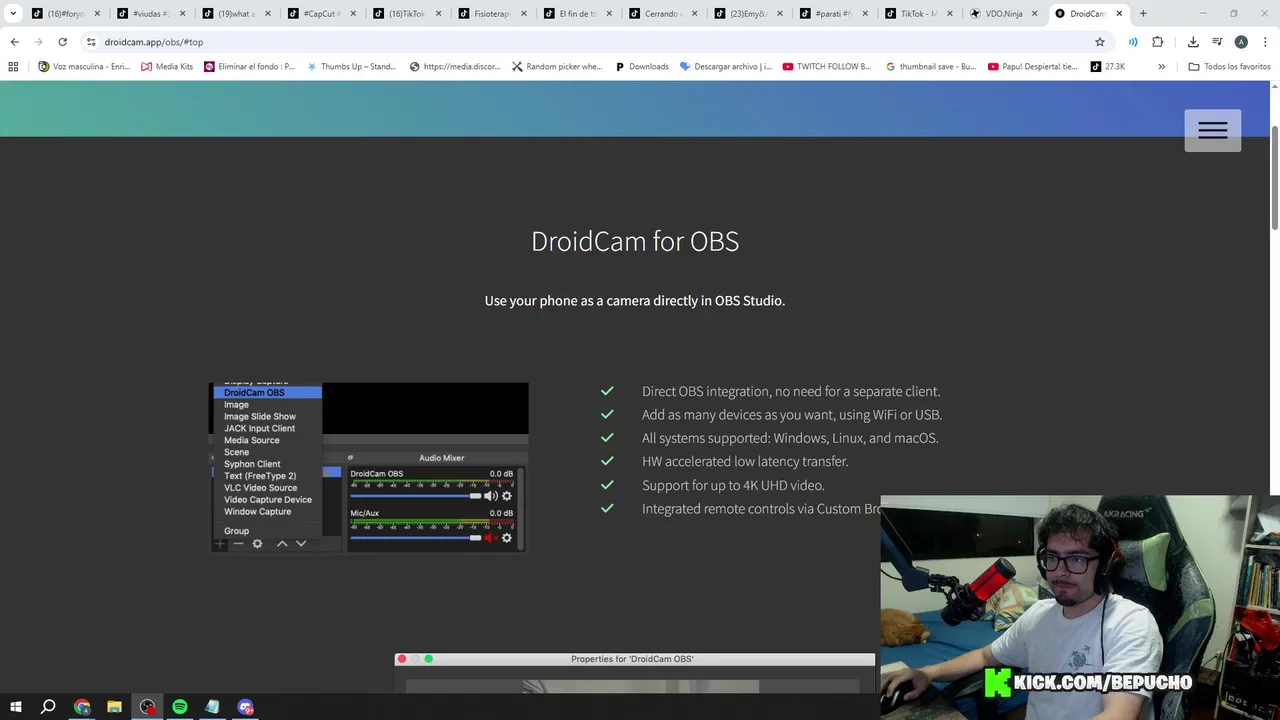Screen dimensions: 1280x720
Task: Click the 'DroidCam for OBS' heading
Action: click(635, 241)
